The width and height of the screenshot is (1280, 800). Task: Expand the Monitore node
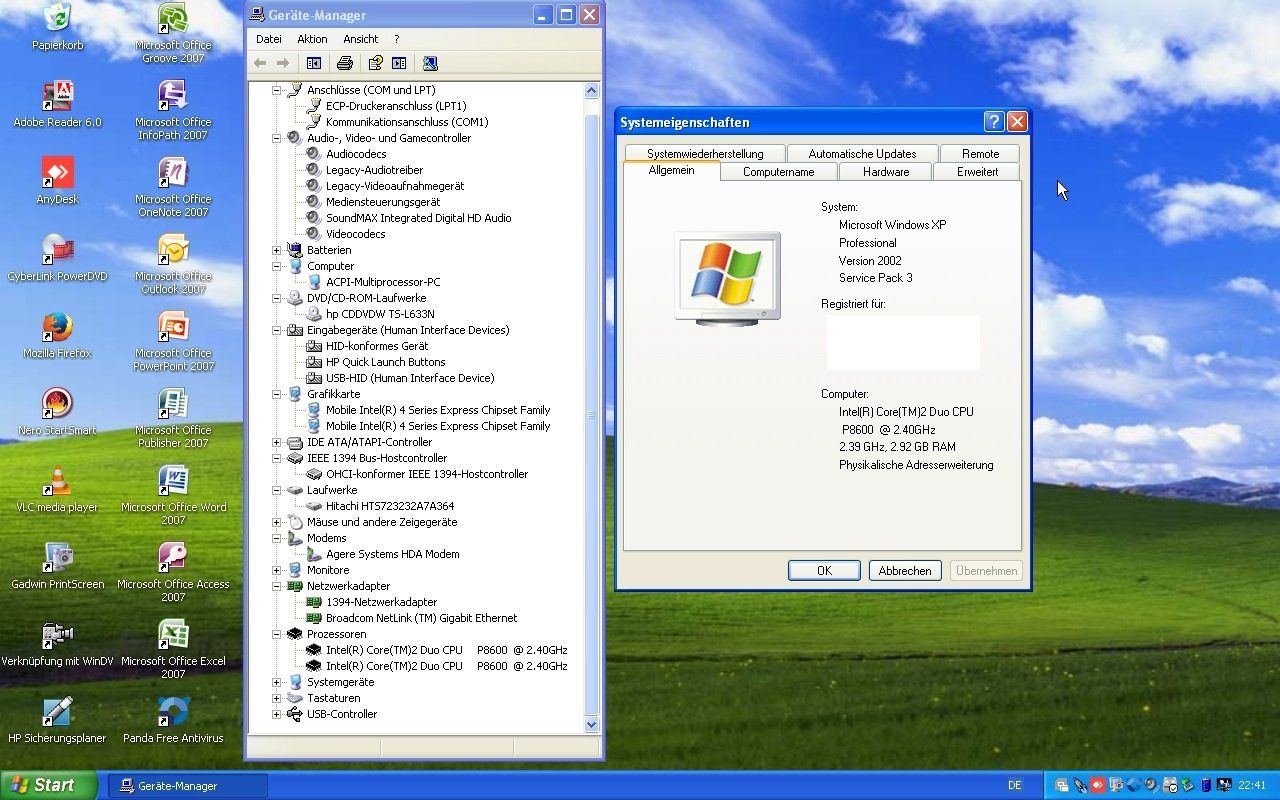pyautogui.click(x=277, y=570)
